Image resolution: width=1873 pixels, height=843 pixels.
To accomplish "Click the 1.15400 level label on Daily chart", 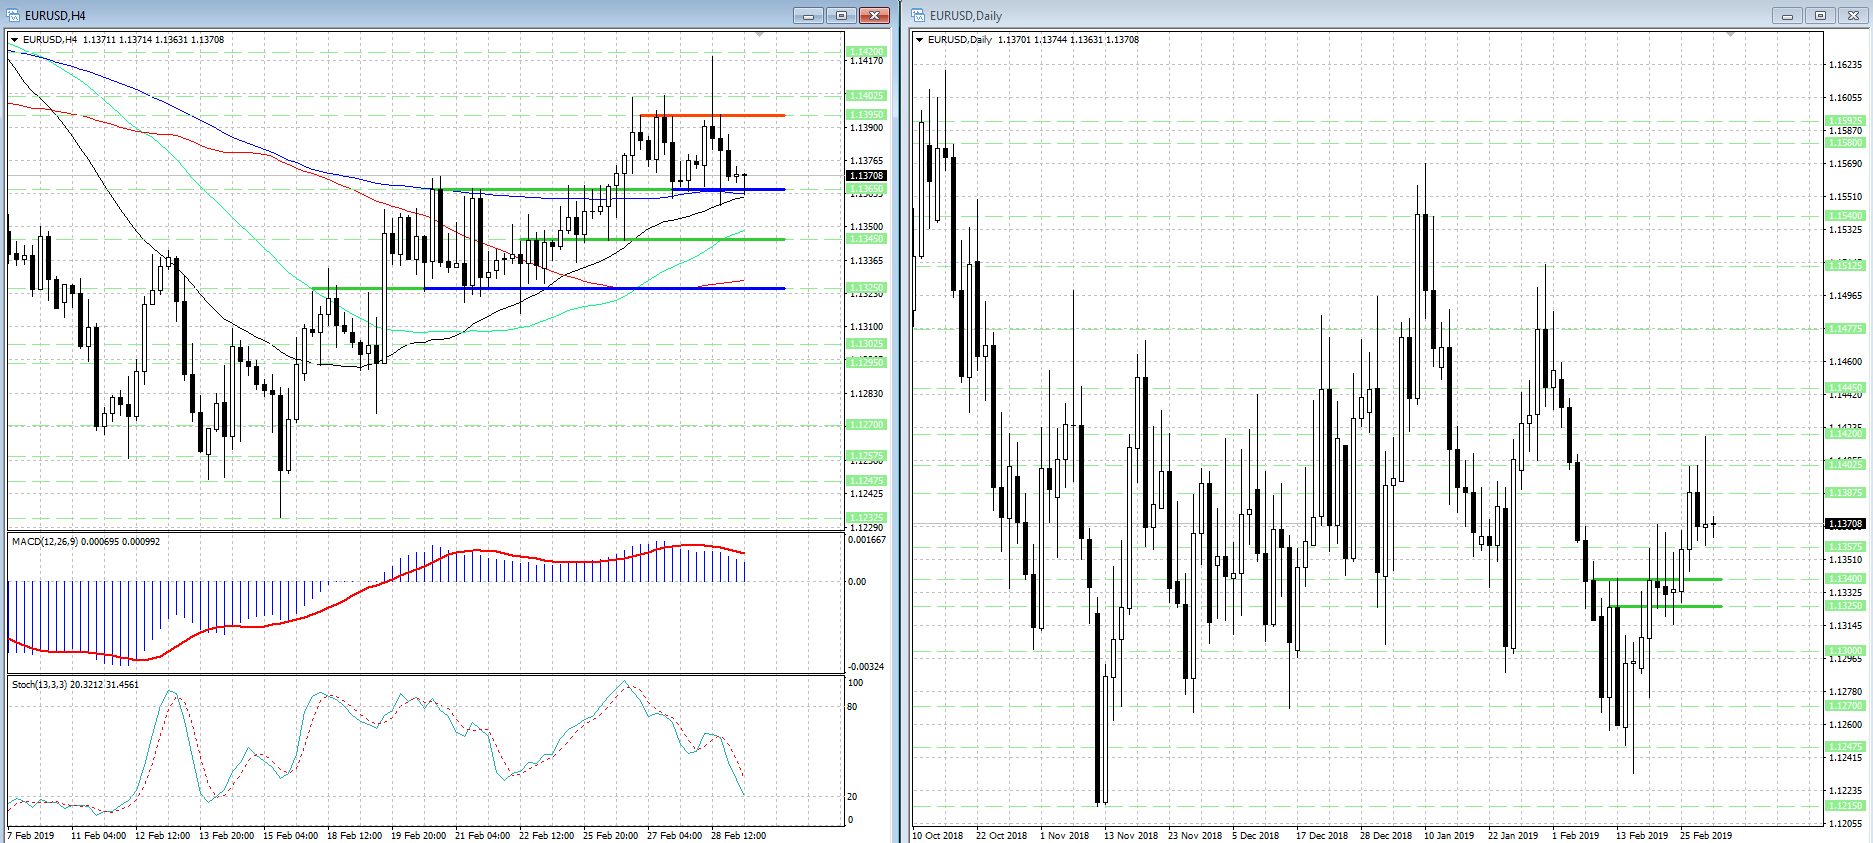I will [x=1845, y=216].
